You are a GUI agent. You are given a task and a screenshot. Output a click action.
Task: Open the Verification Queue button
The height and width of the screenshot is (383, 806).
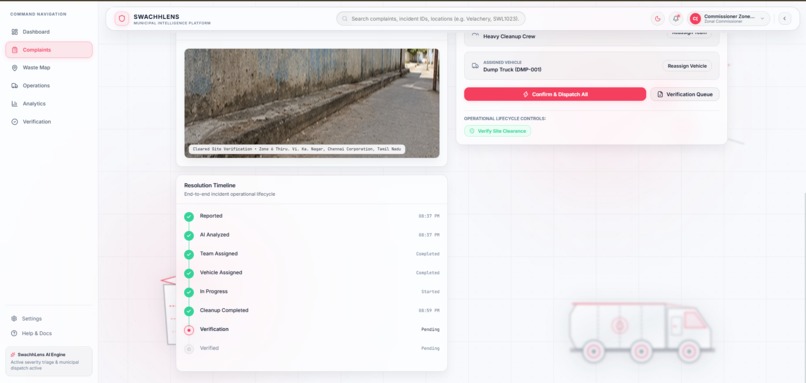click(x=685, y=94)
